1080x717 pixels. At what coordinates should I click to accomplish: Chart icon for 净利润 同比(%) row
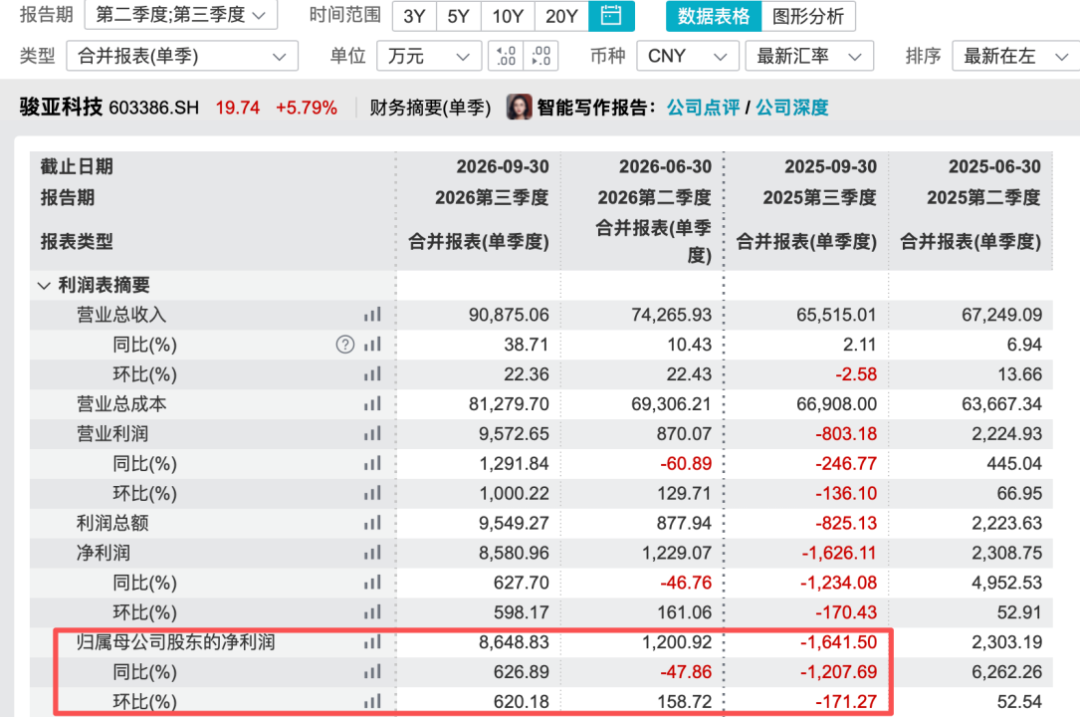[x=372, y=583]
